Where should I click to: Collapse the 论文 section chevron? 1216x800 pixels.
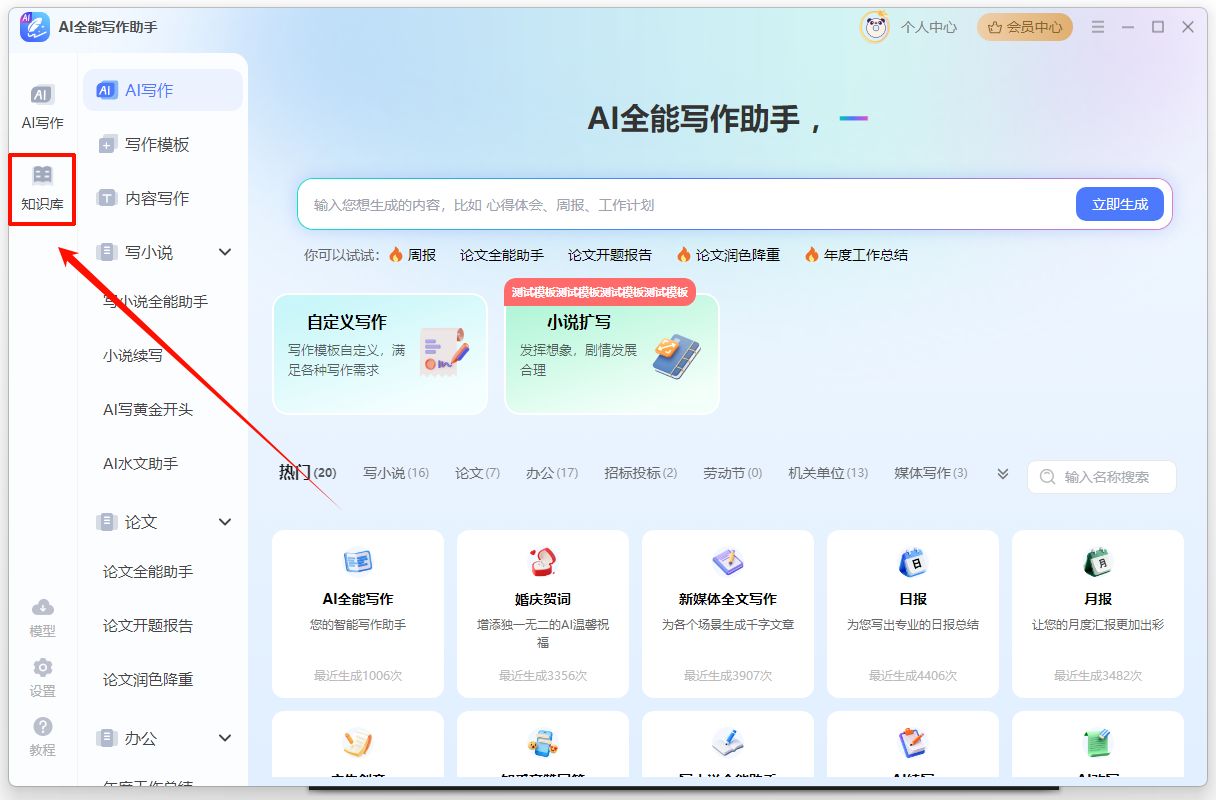click(x=225, y=522)
